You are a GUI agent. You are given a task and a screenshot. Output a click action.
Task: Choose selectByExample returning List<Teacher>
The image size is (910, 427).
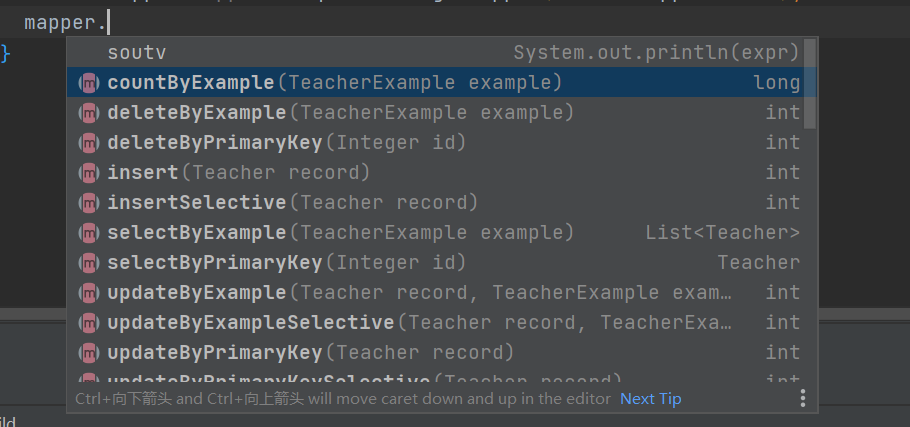tap(340, 233)
